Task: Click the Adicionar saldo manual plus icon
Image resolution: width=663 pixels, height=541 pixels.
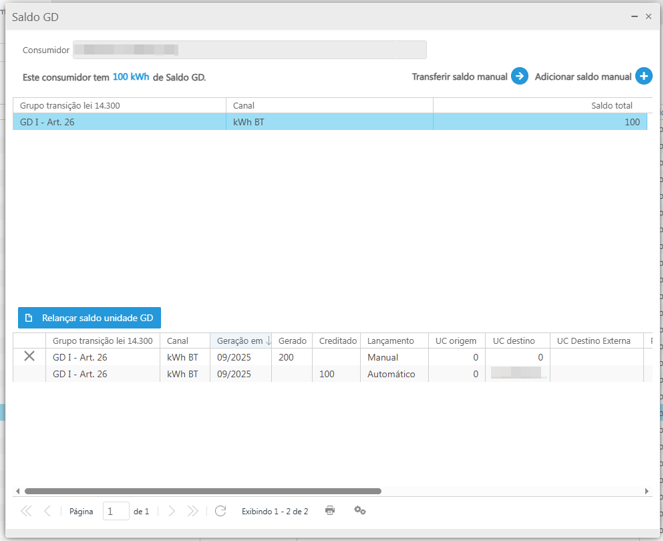Action: coord(644,77)
